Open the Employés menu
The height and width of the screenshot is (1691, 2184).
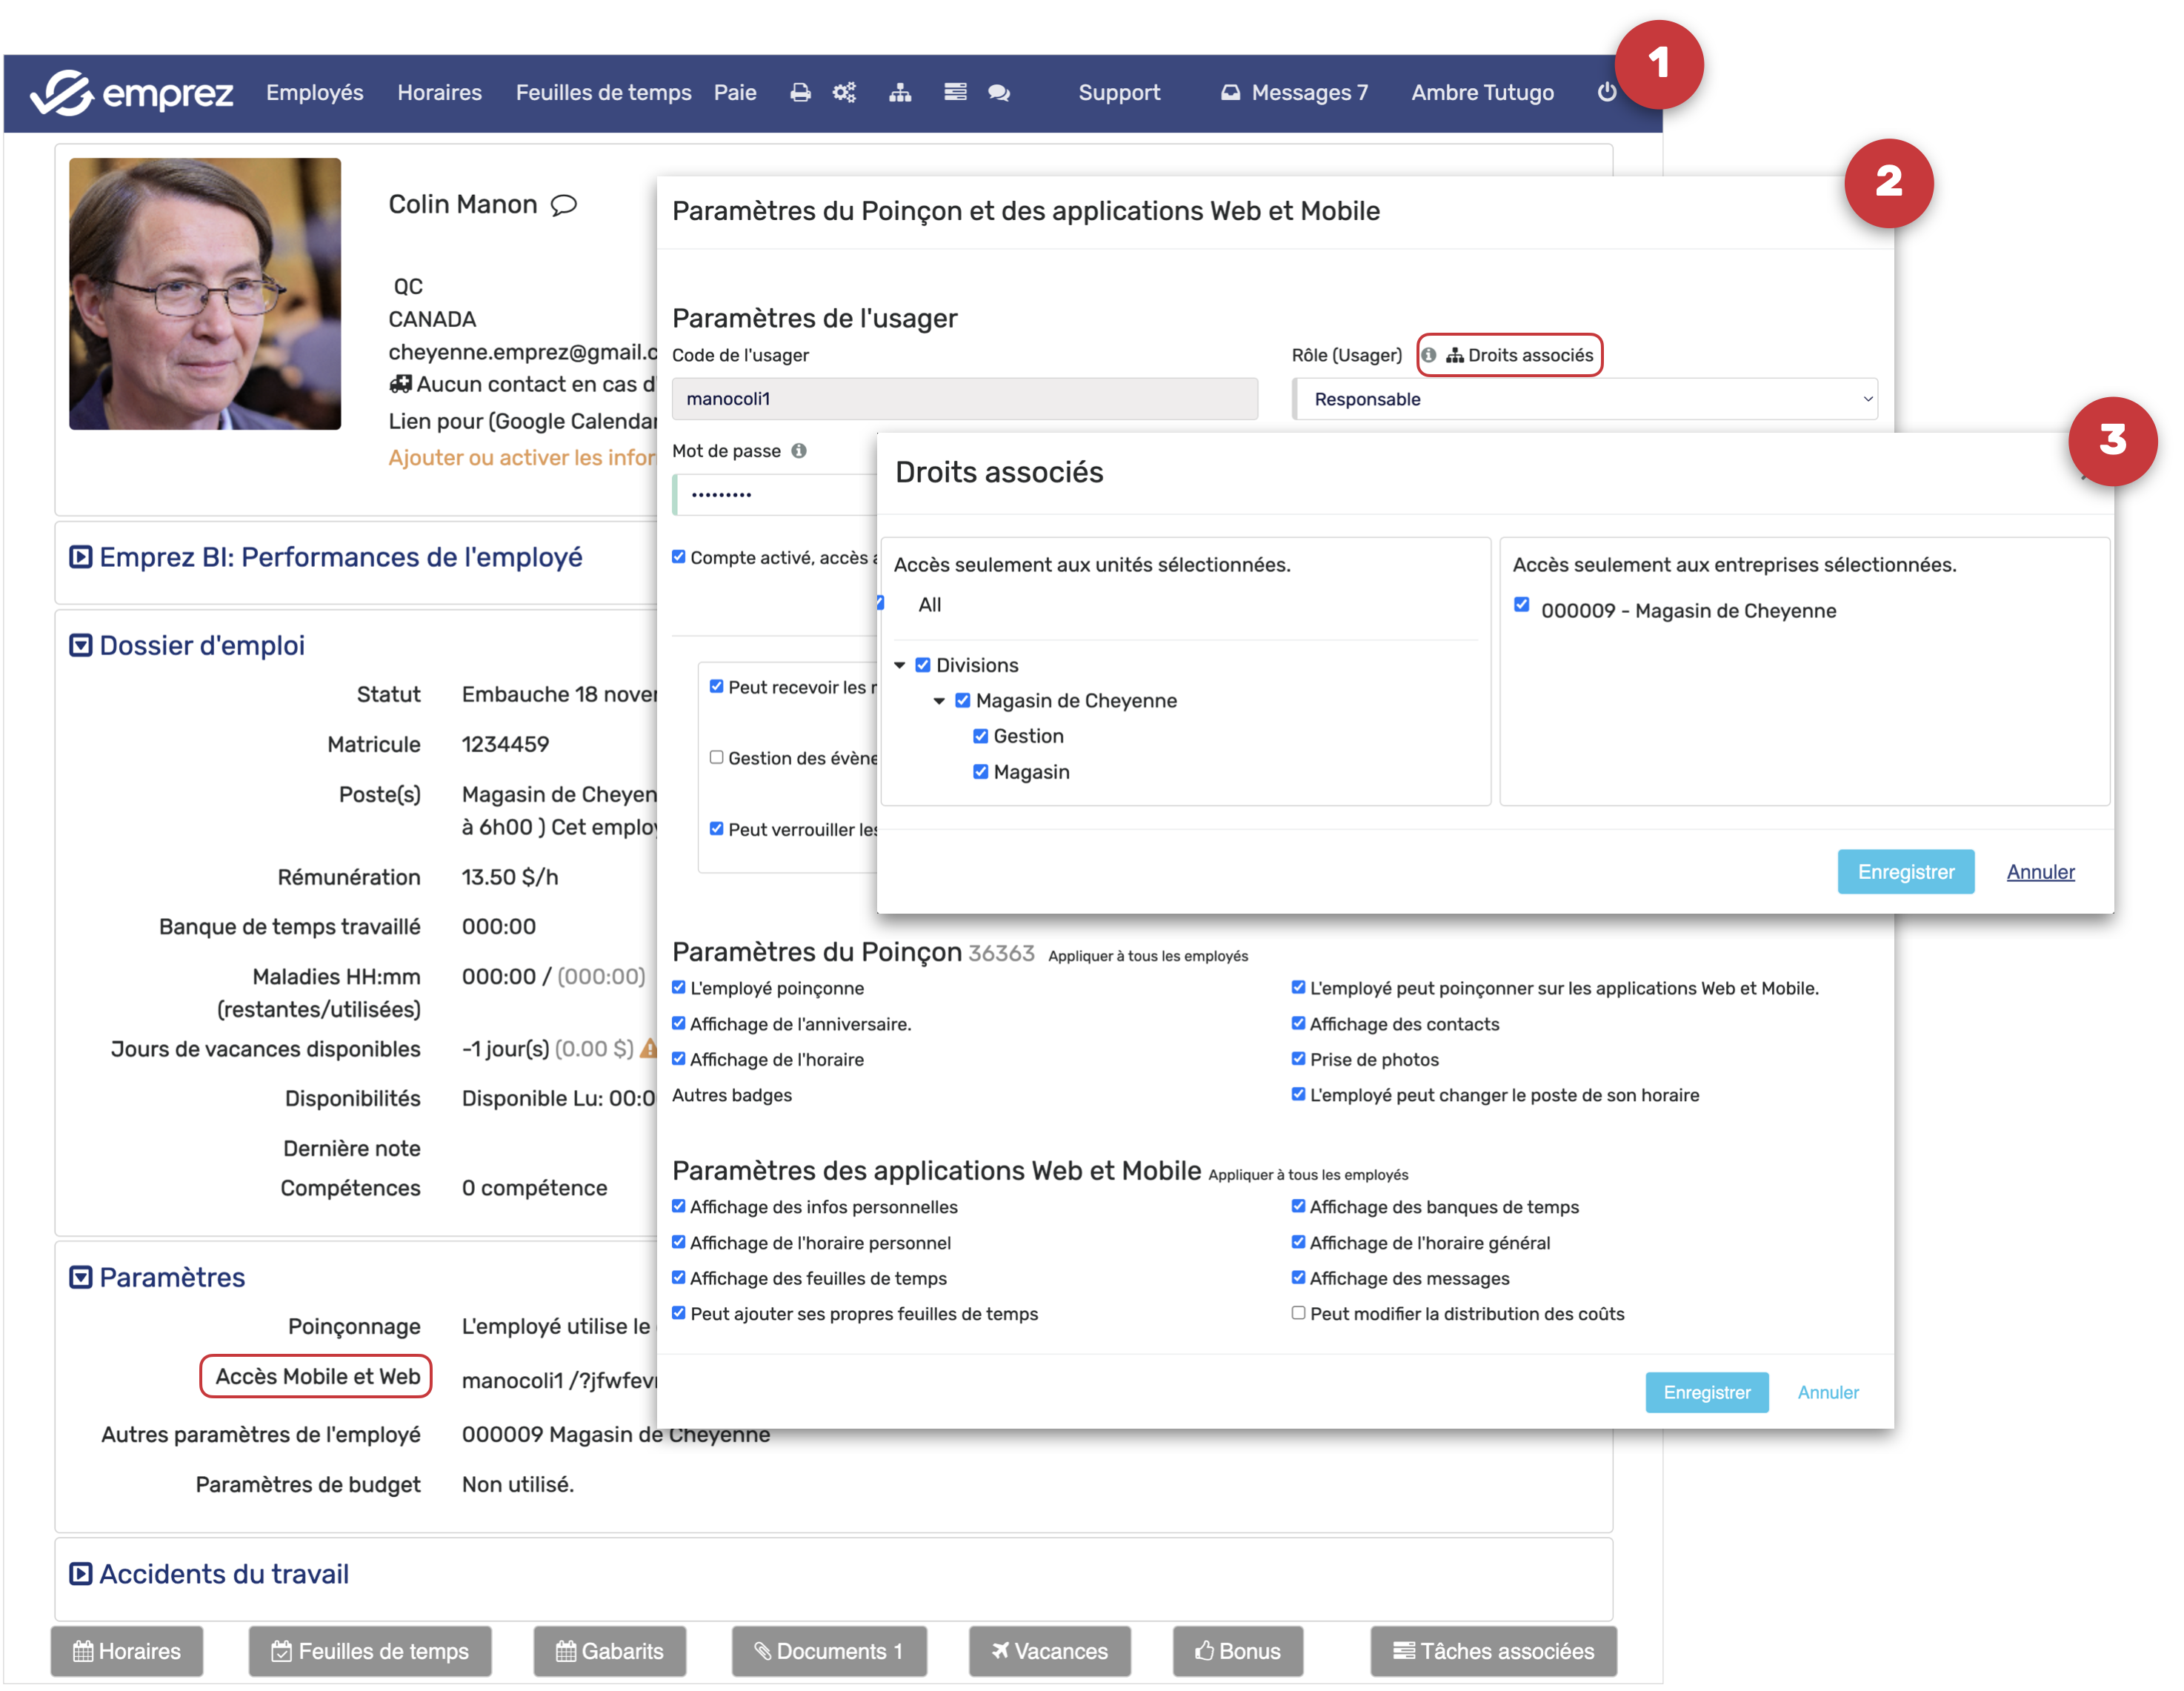314,93
